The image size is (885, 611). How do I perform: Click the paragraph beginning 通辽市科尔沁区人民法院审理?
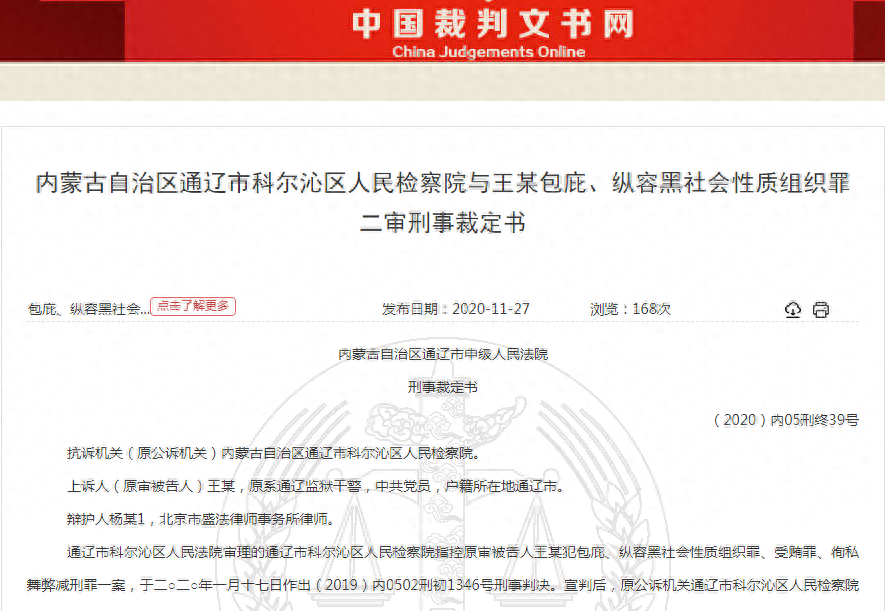click(x=462, y=552)
